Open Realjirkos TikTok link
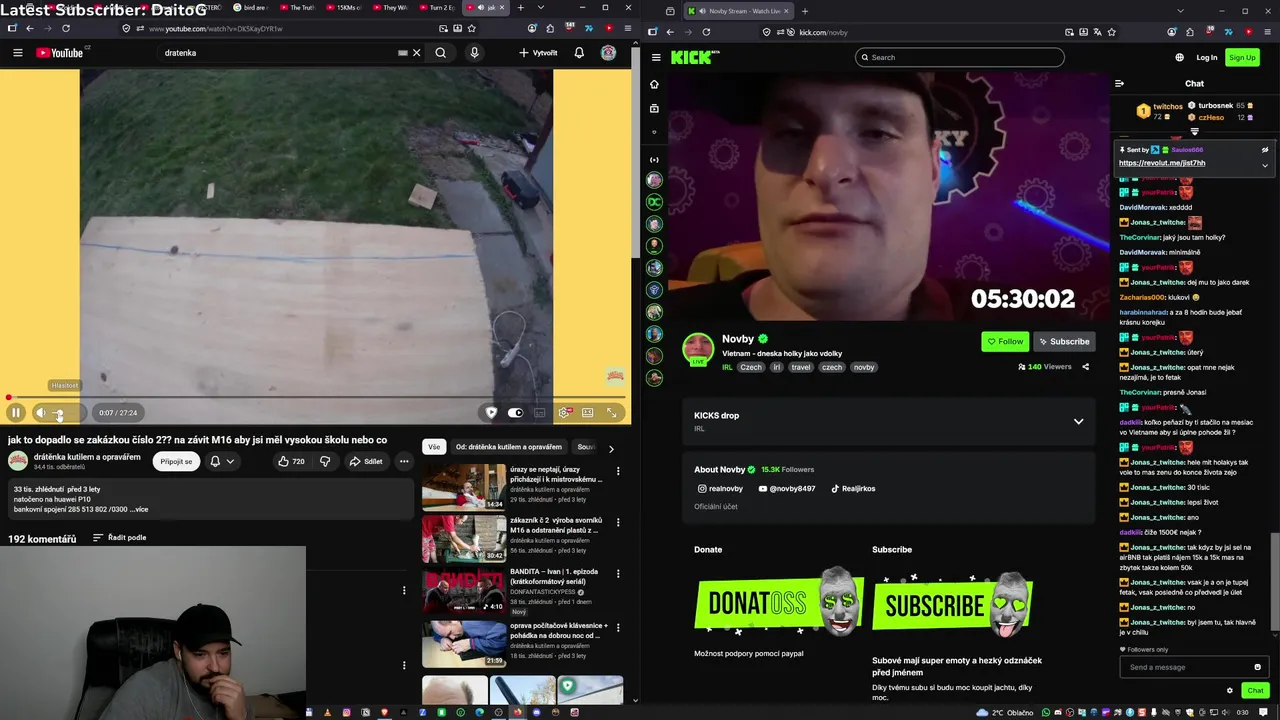This screenshot has width=1280, height=720. coord(853,489)
